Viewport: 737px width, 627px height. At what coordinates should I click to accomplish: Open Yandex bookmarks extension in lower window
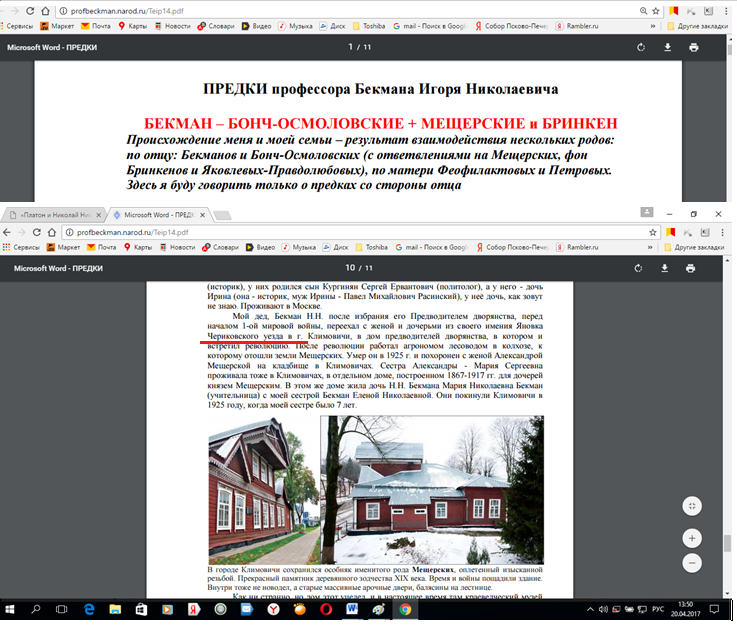point(671,232)
